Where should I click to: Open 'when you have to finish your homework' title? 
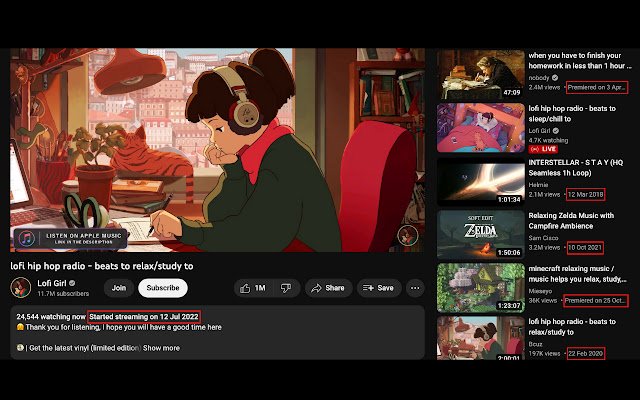point(580,60)
